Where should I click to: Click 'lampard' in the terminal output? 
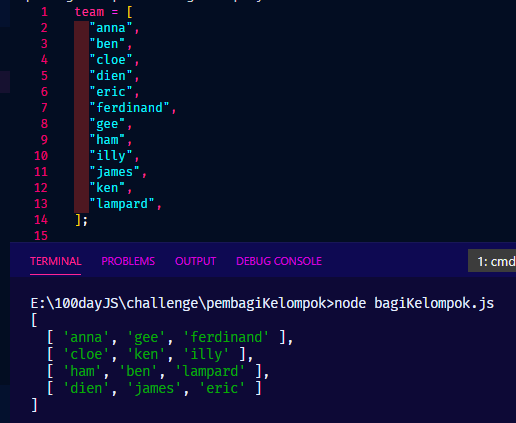click(211, 371)
